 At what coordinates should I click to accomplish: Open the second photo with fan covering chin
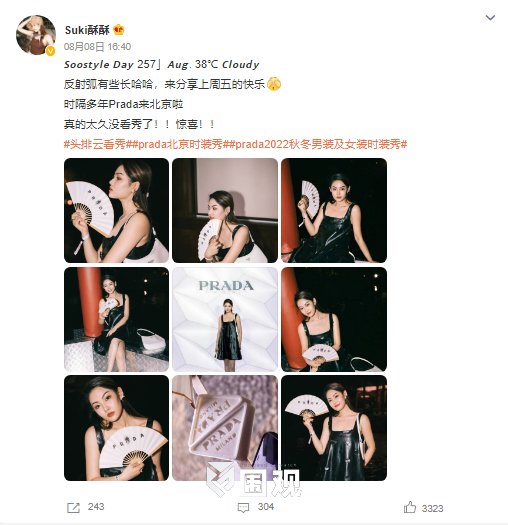click(x=225, y=210)
